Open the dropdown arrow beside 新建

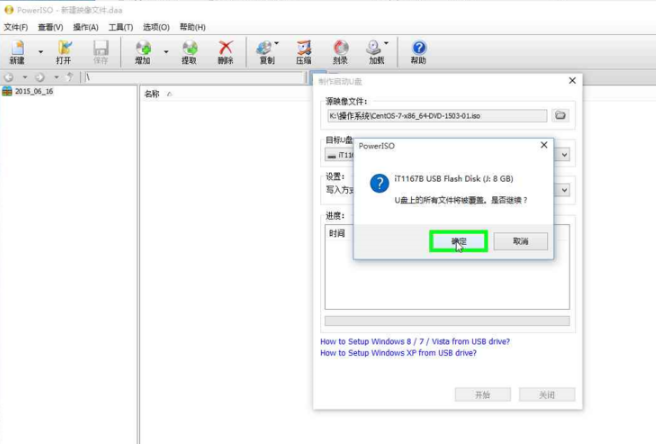pyautogui.click(x=41, y=51)
